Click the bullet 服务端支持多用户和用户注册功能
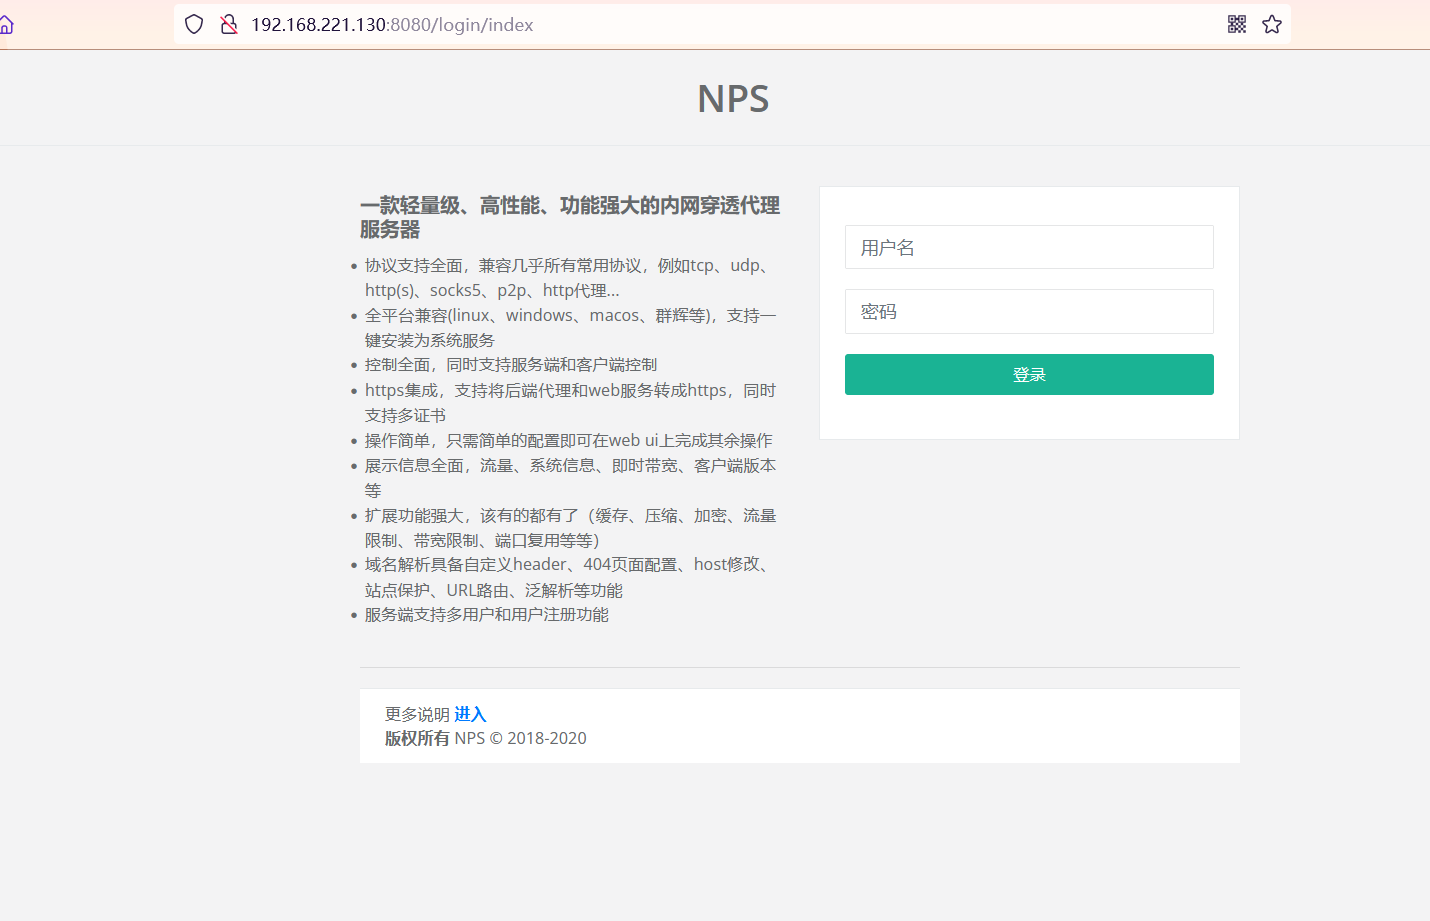This screenshot has width=1430, height=921. [487, 615]
